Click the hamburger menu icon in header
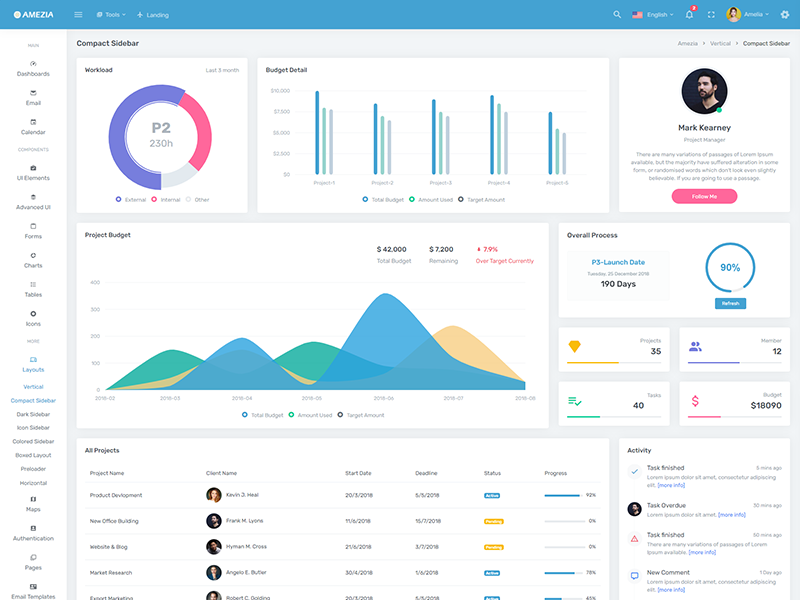 pos(79,15)
